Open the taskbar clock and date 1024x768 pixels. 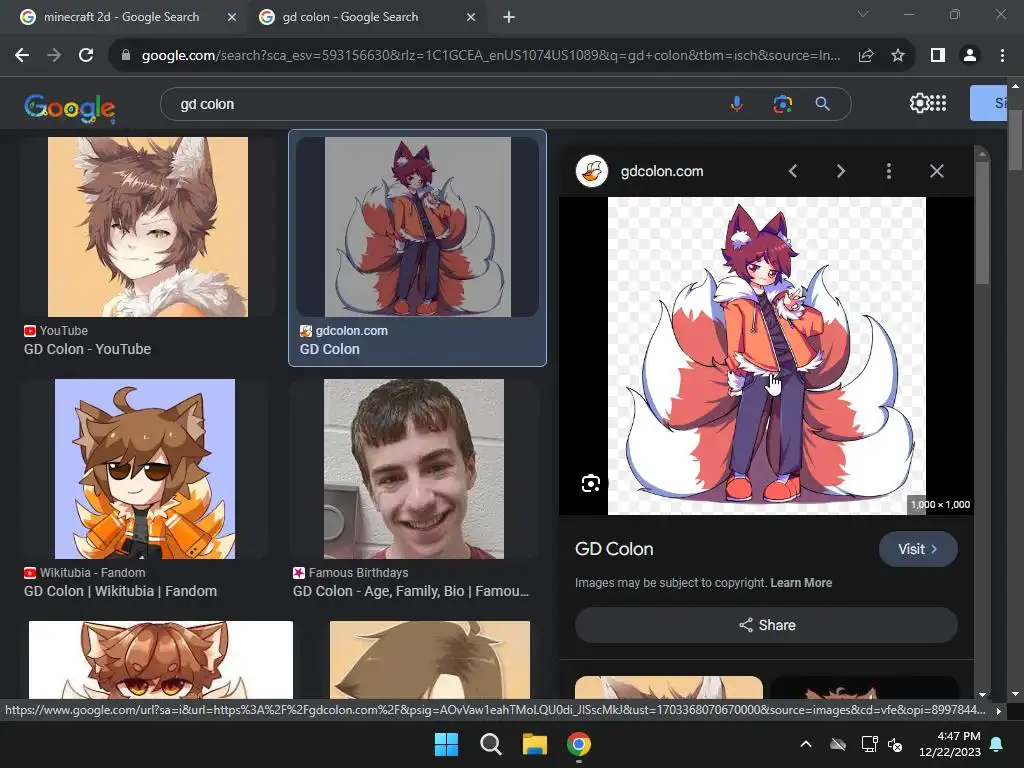click(950, 744)
